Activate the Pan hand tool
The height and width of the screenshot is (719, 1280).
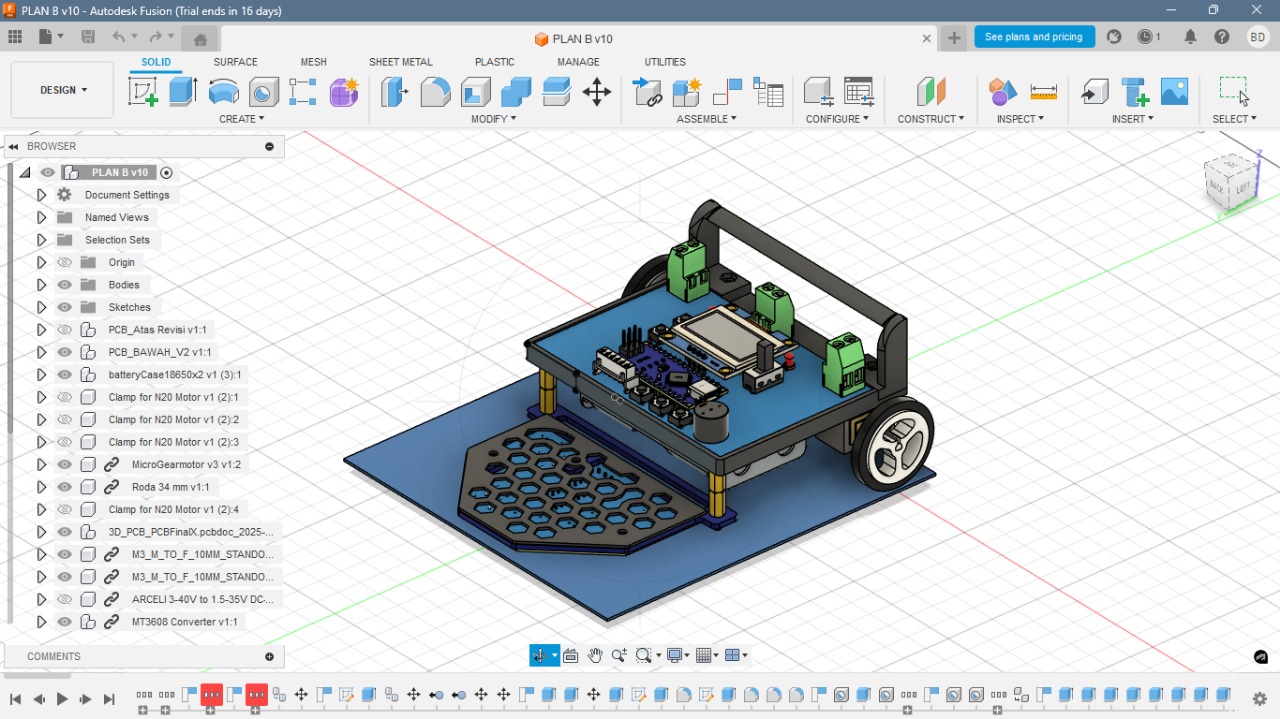click(x=595, y=656)
